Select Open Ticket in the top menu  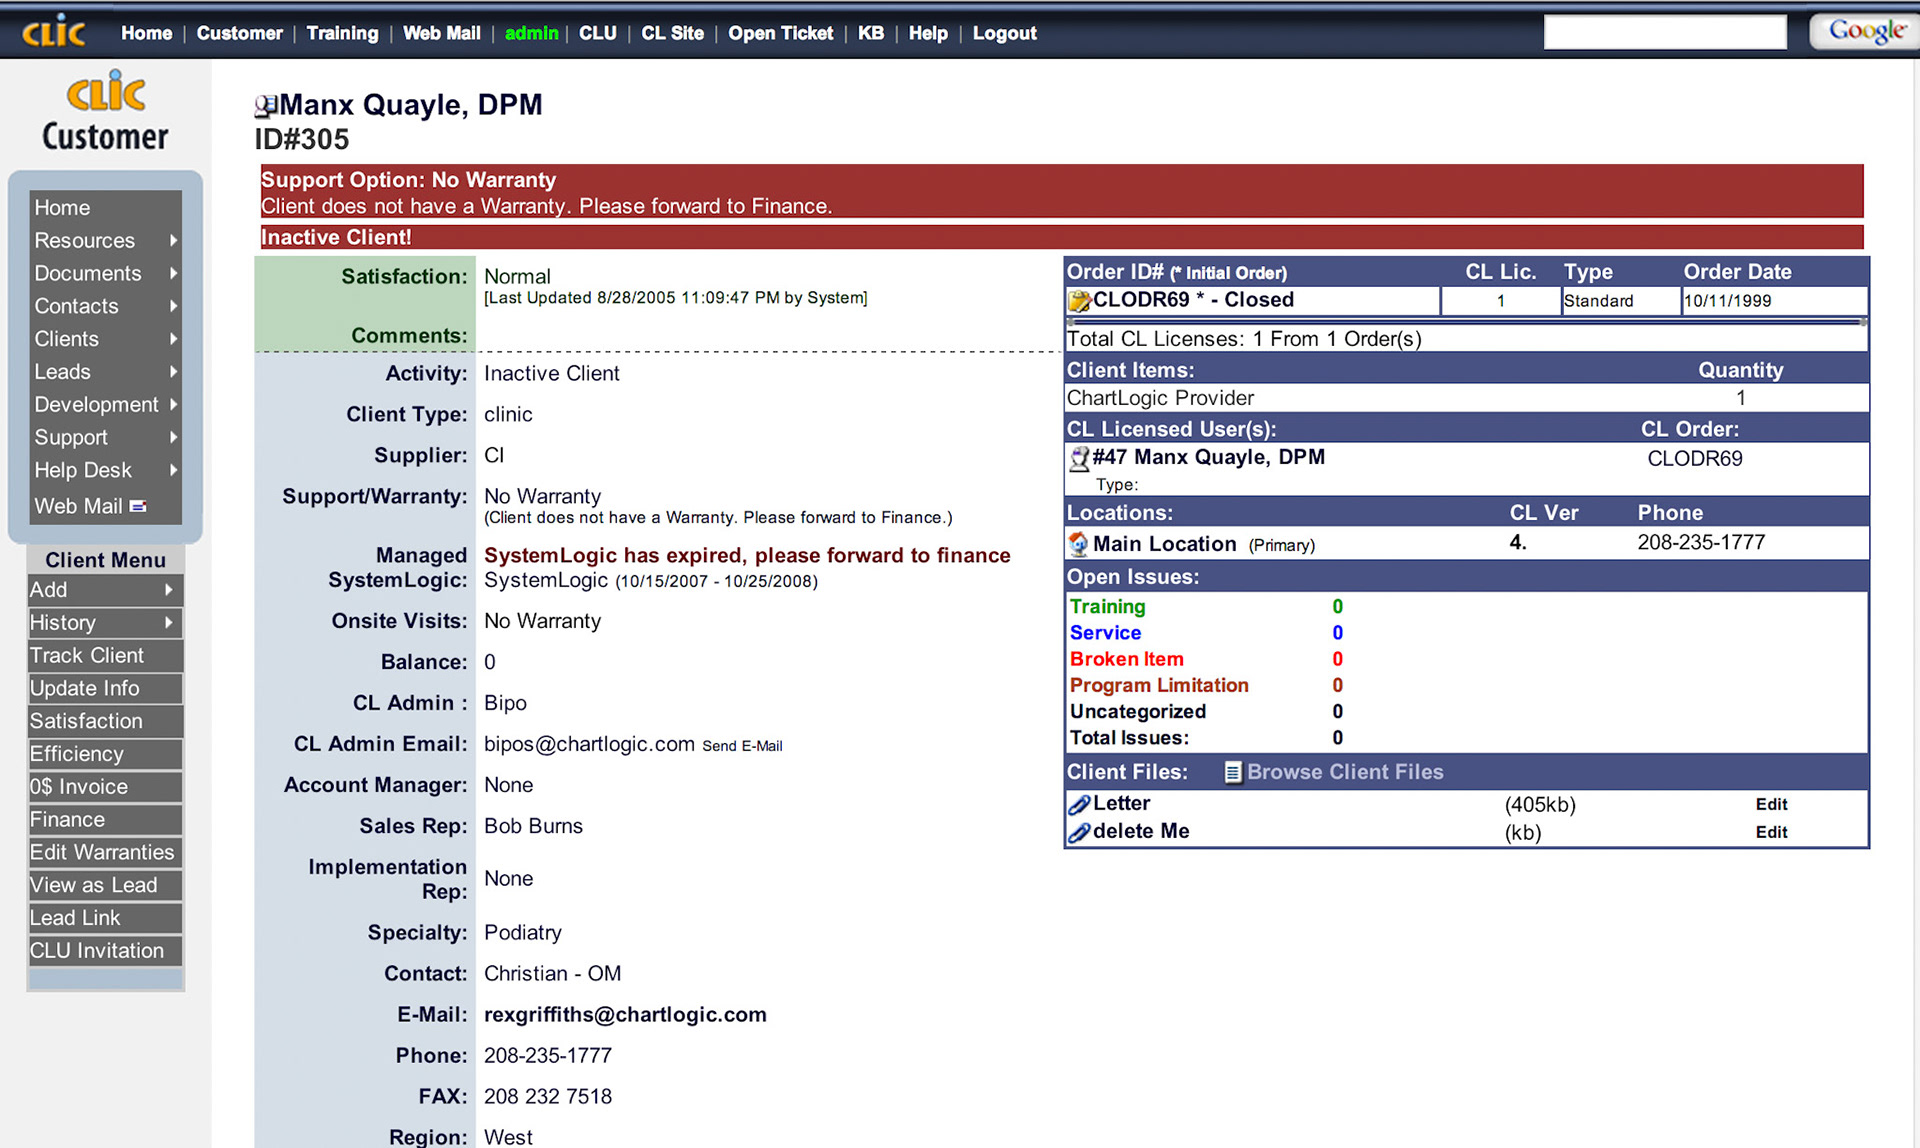[780, 33]
